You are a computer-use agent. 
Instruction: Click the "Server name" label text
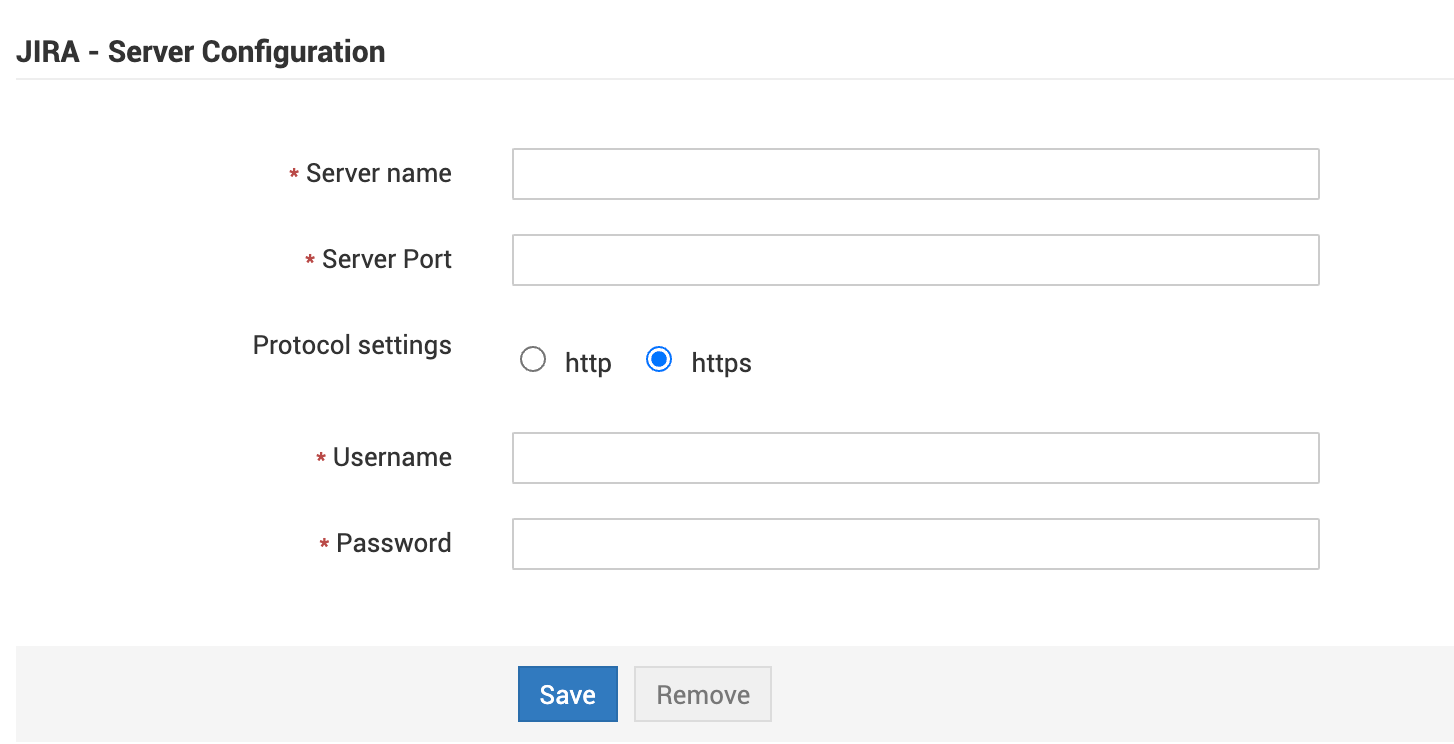378,174
